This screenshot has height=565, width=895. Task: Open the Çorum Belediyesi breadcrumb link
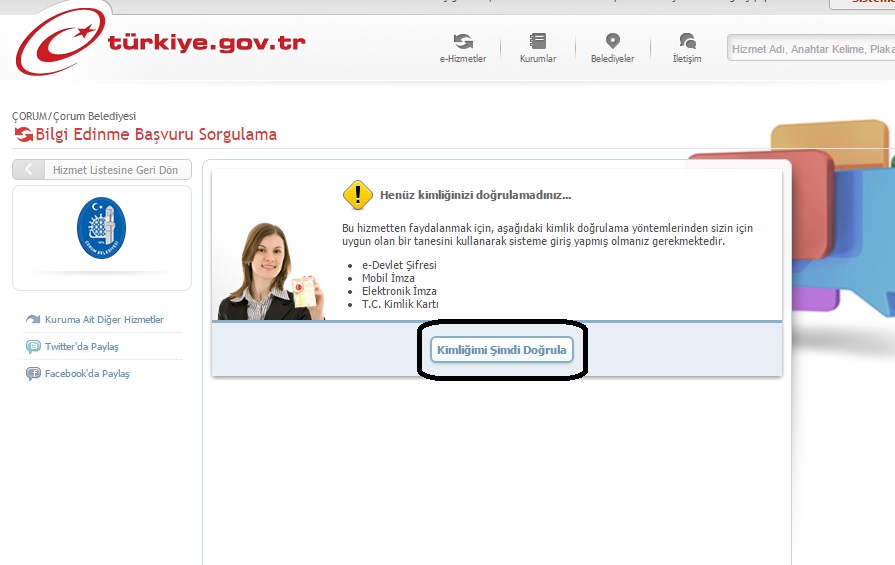tap(94, 116)
